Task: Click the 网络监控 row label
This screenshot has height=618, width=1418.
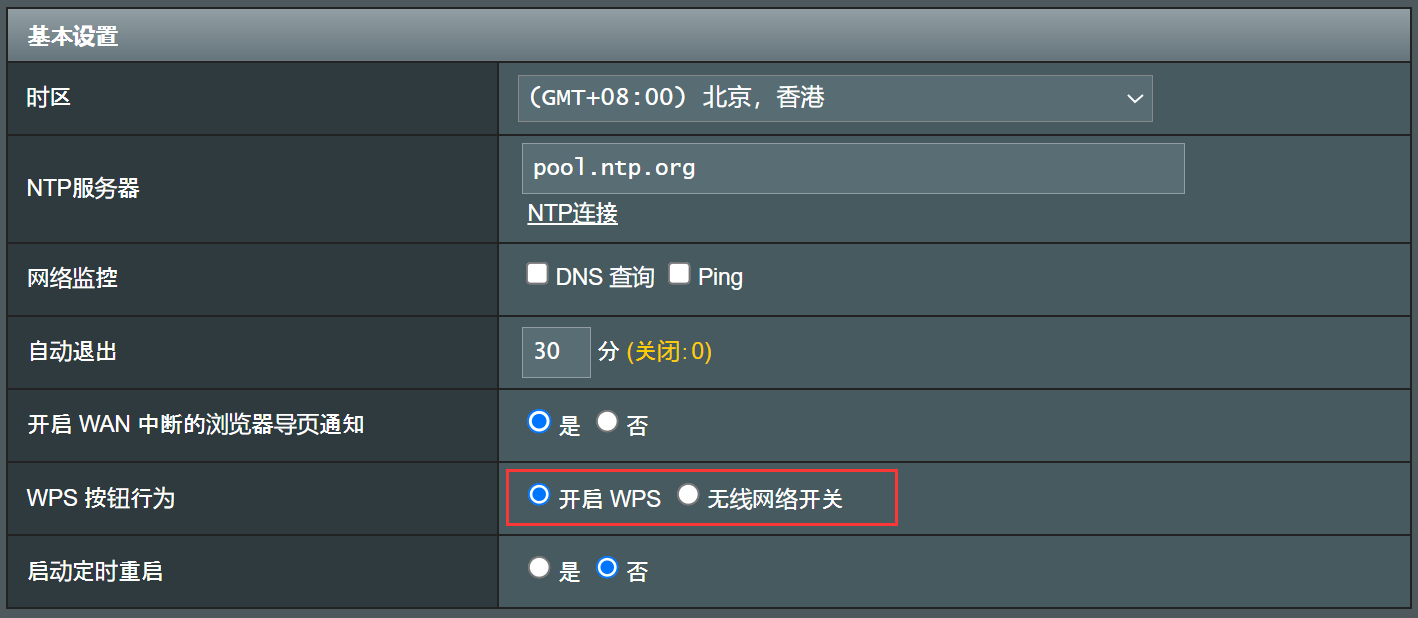Action: [x=72, y=278]
